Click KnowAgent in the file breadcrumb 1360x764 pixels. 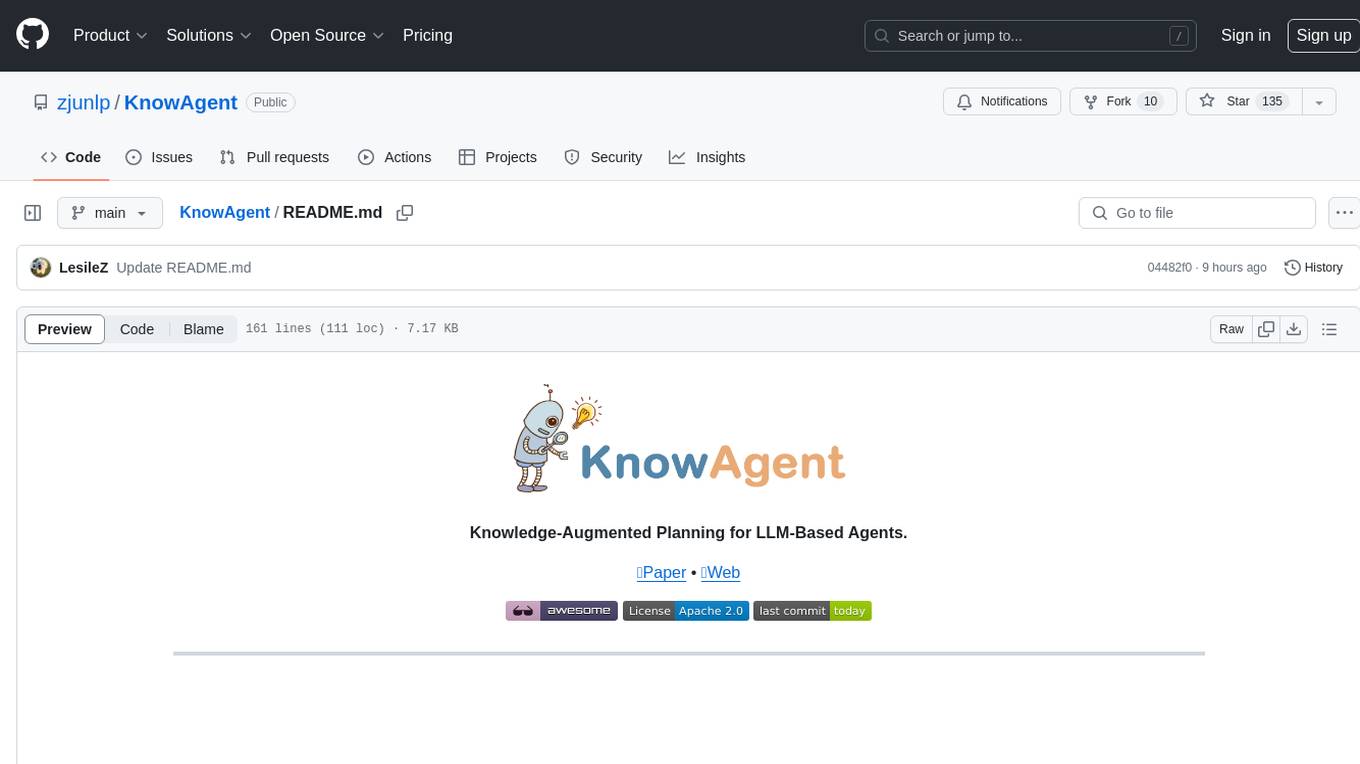(x=224, y=213)
